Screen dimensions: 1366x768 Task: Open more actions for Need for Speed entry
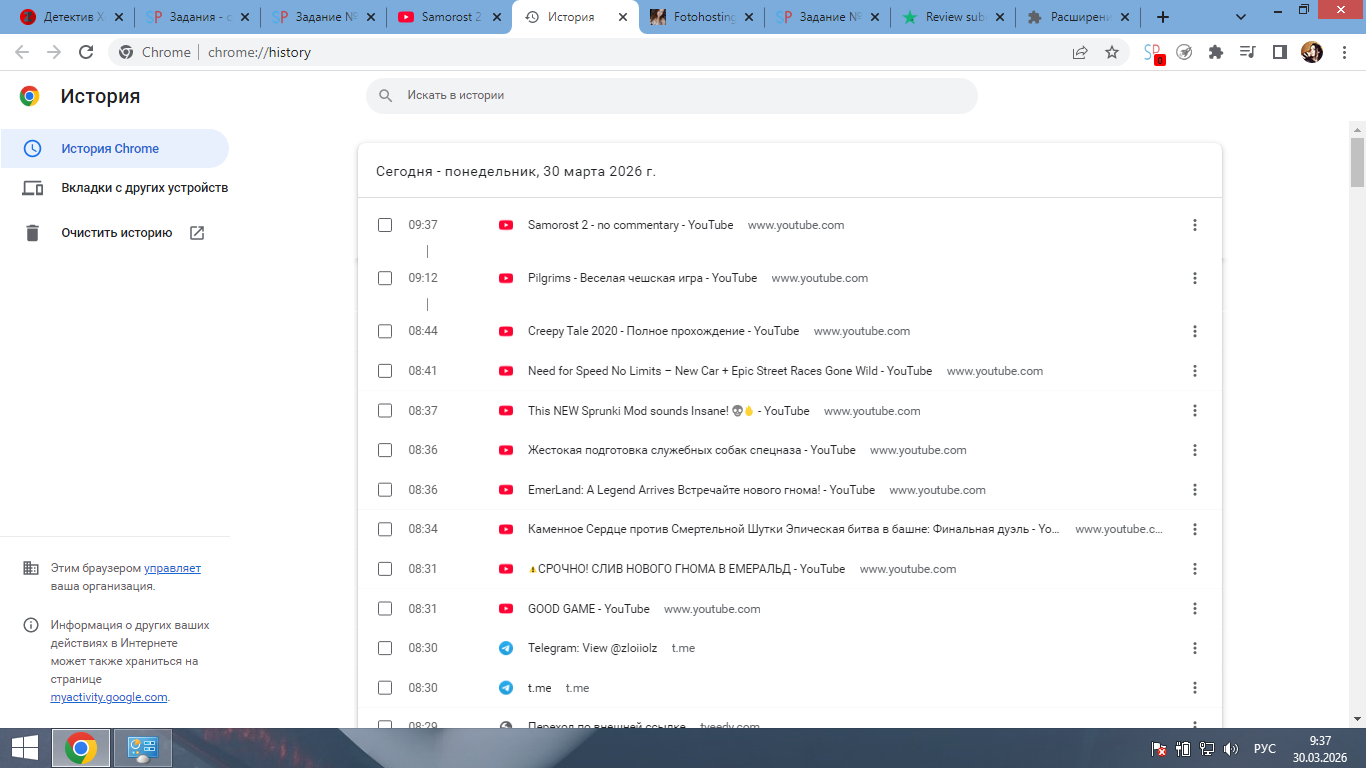pyautogui.click(x=1194, y=371)
